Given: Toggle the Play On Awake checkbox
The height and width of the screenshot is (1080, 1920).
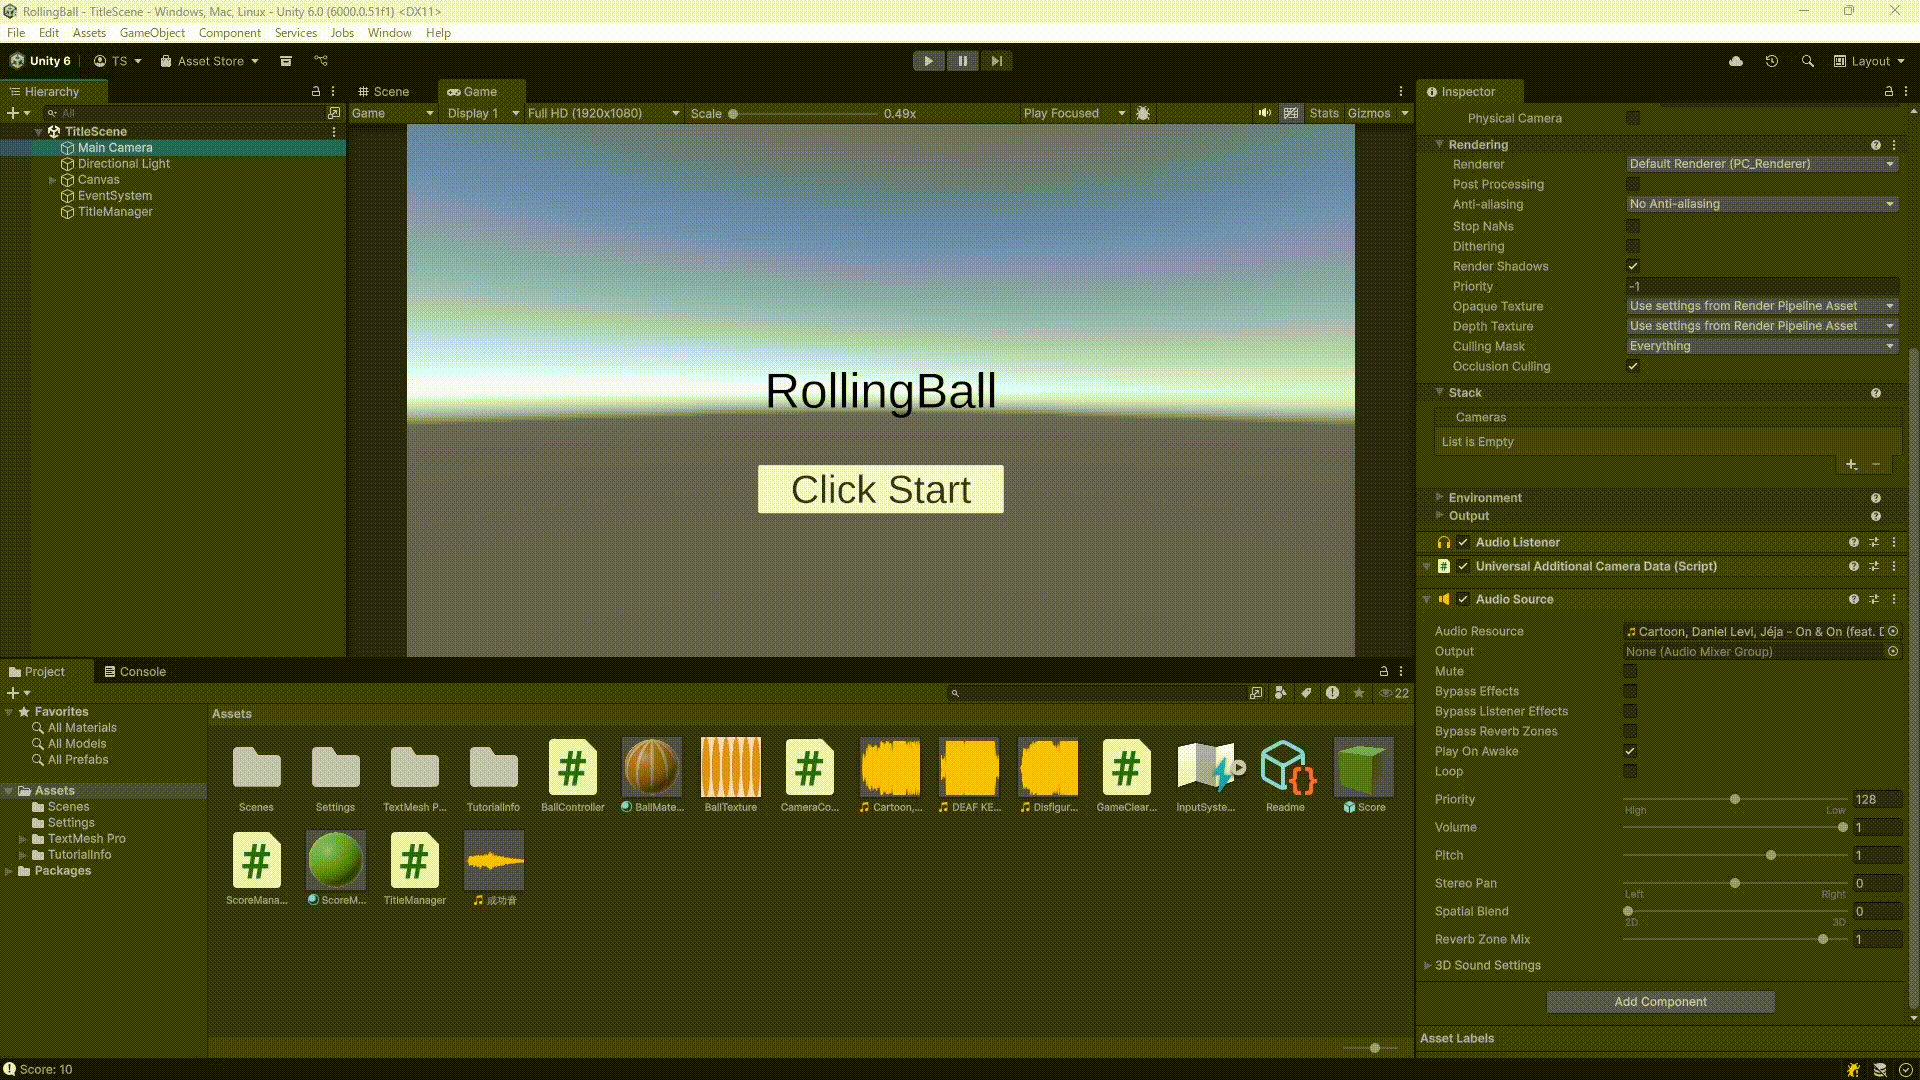Looking at the screenshot, I should point(1630,751).
